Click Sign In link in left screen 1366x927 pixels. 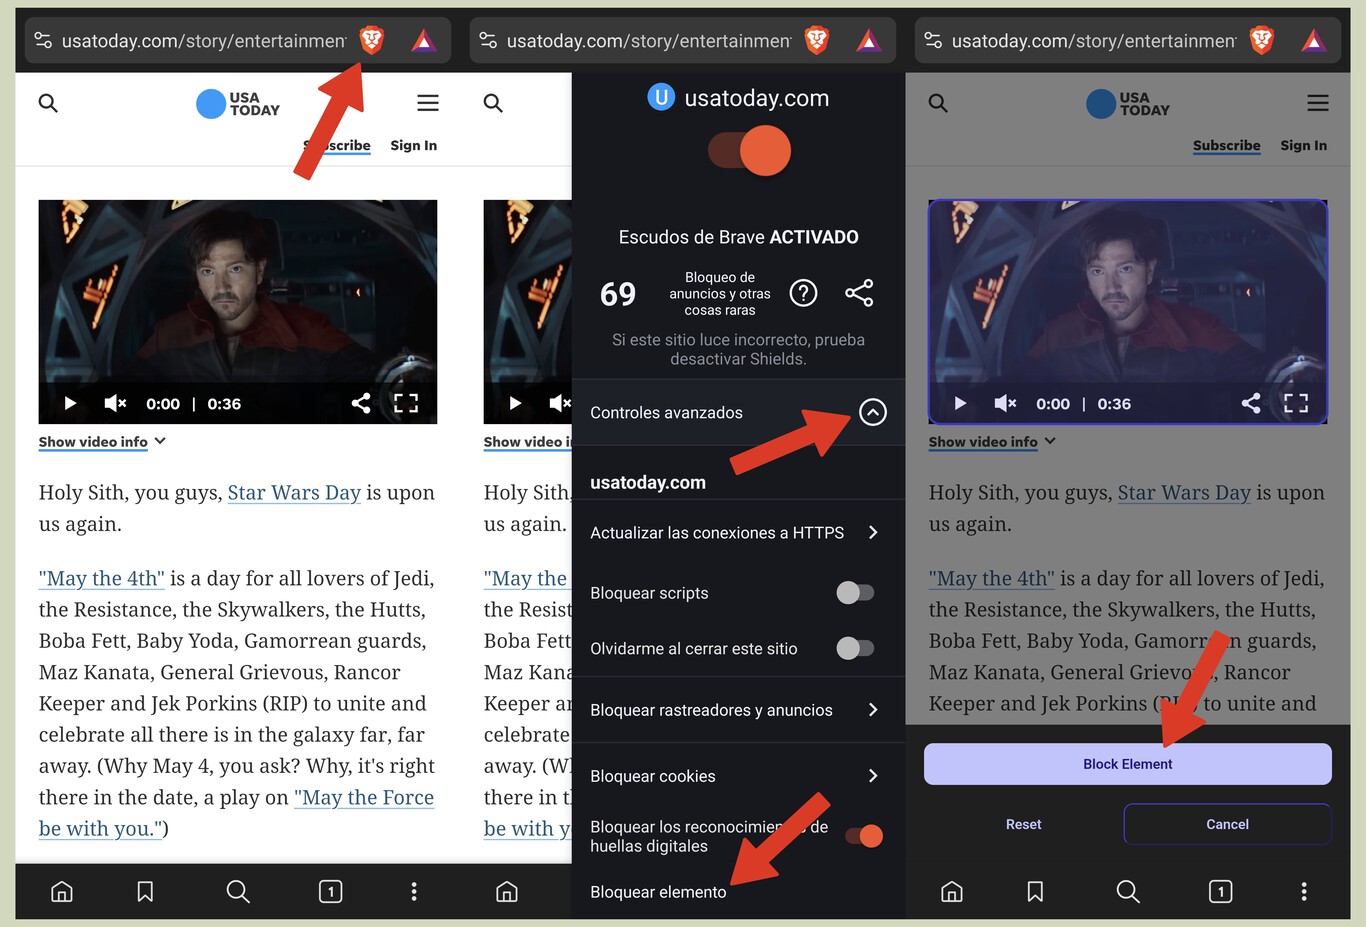pos(413,146)
